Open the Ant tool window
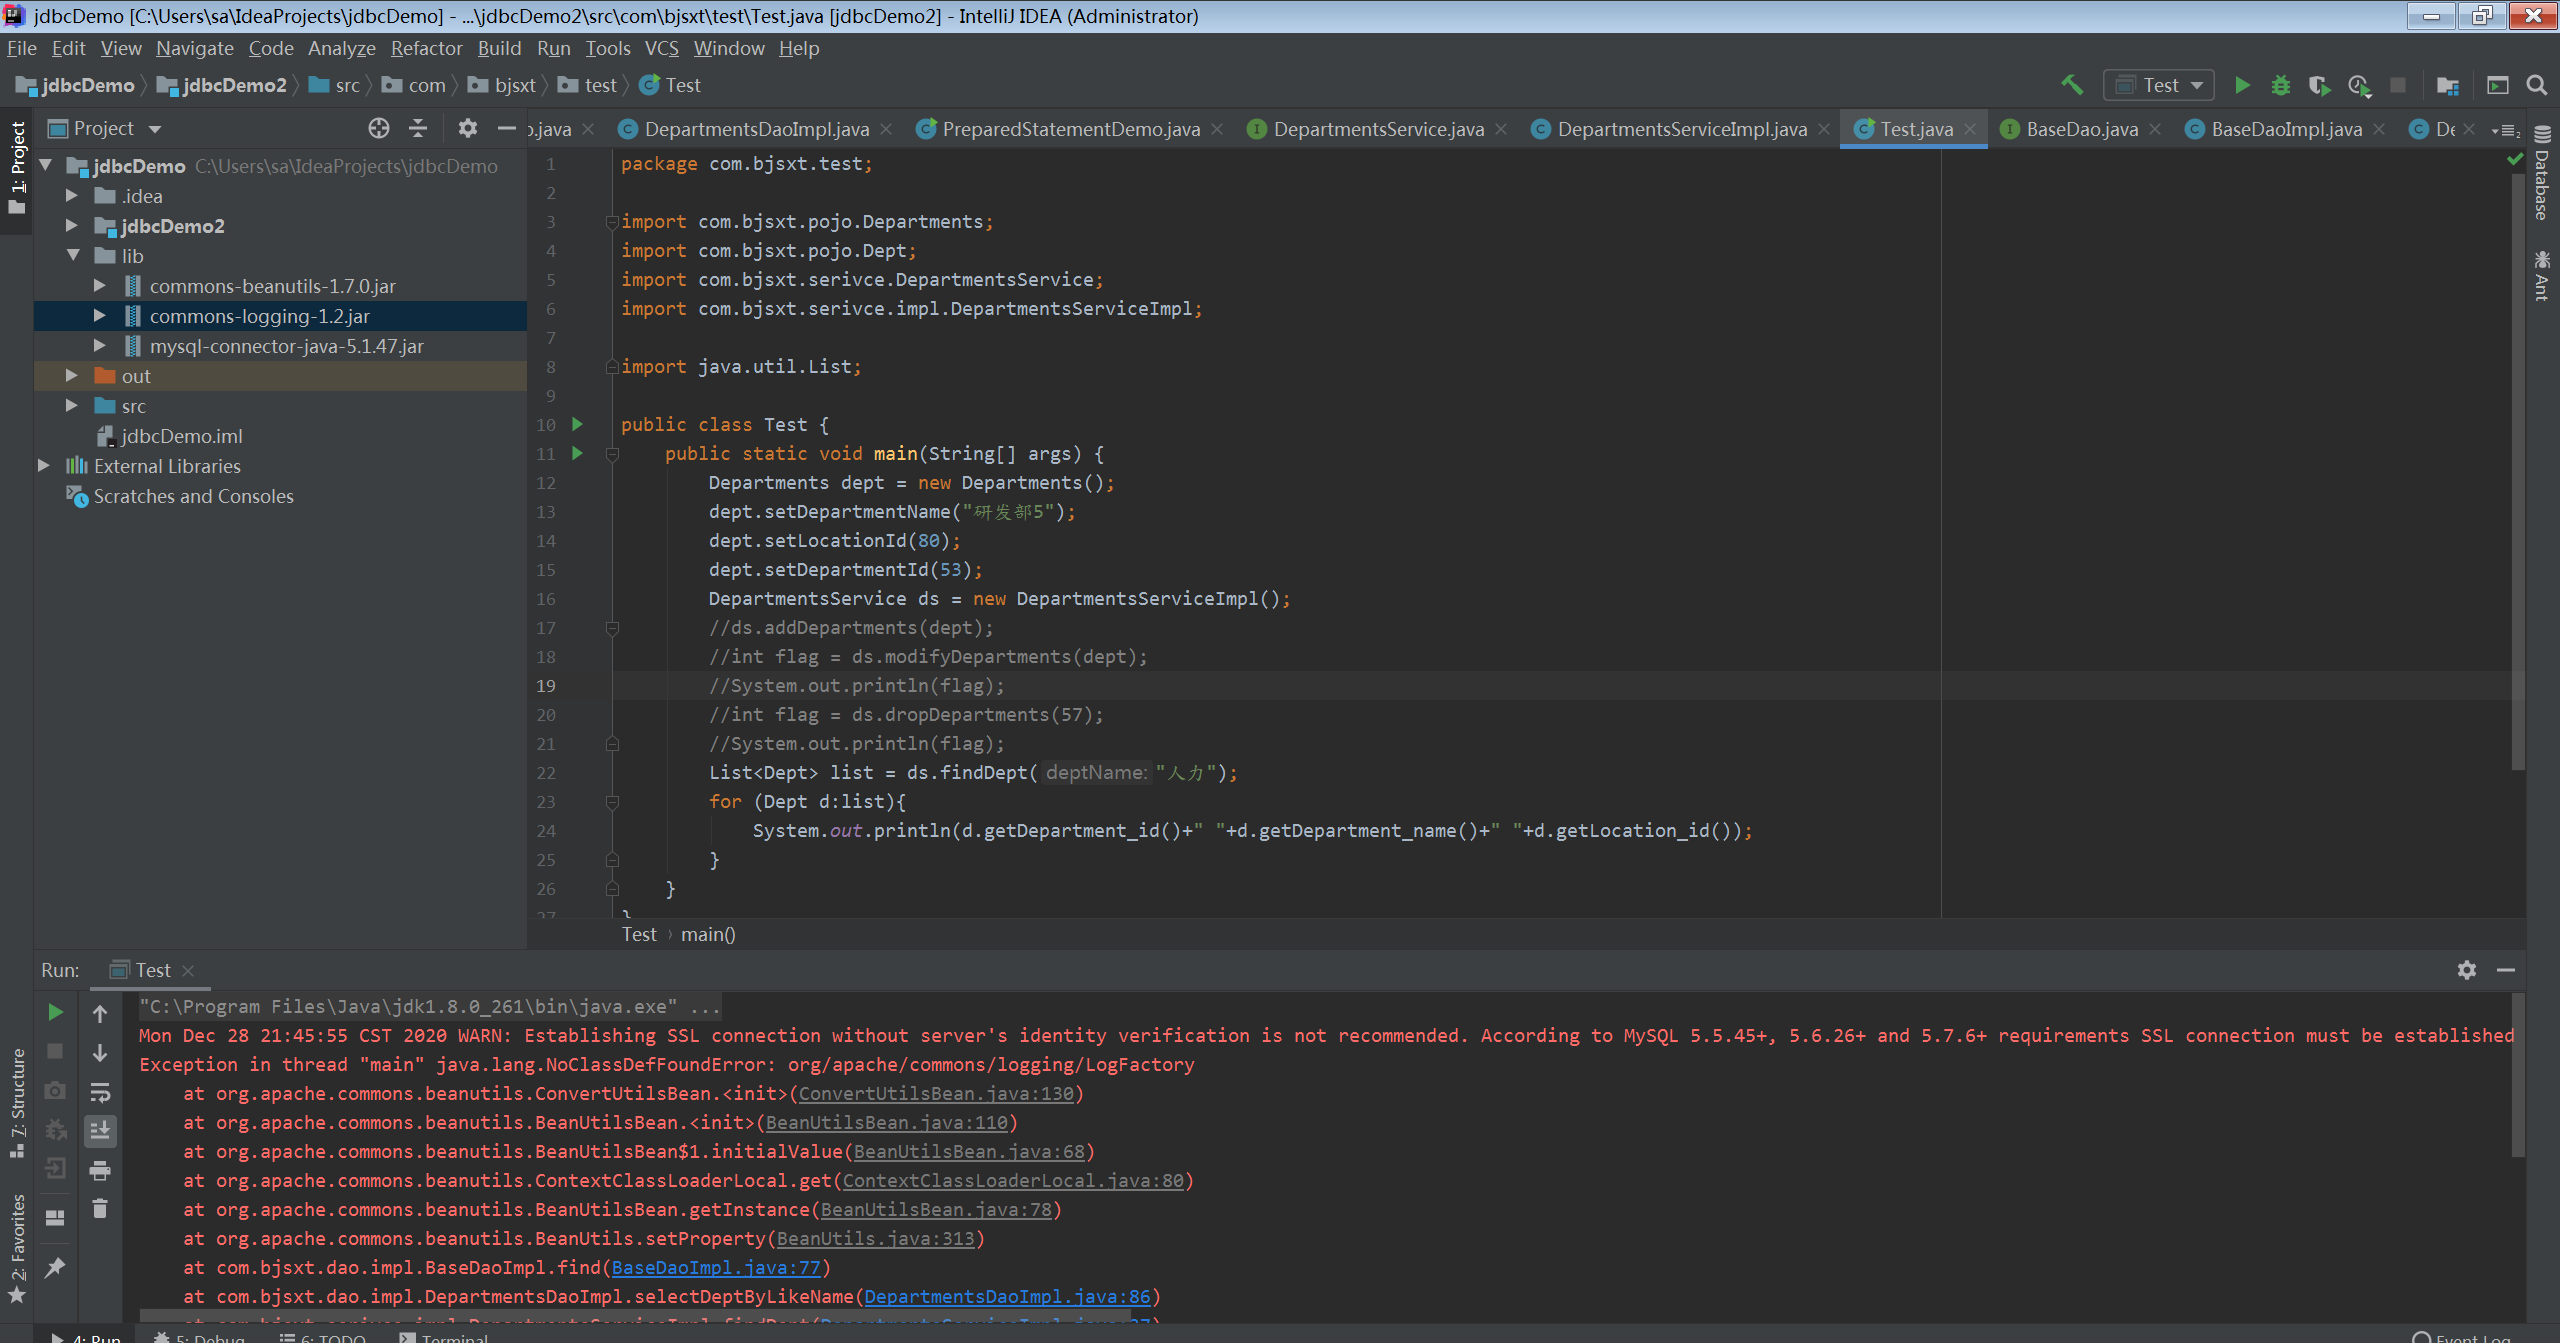 point(2542,275)
